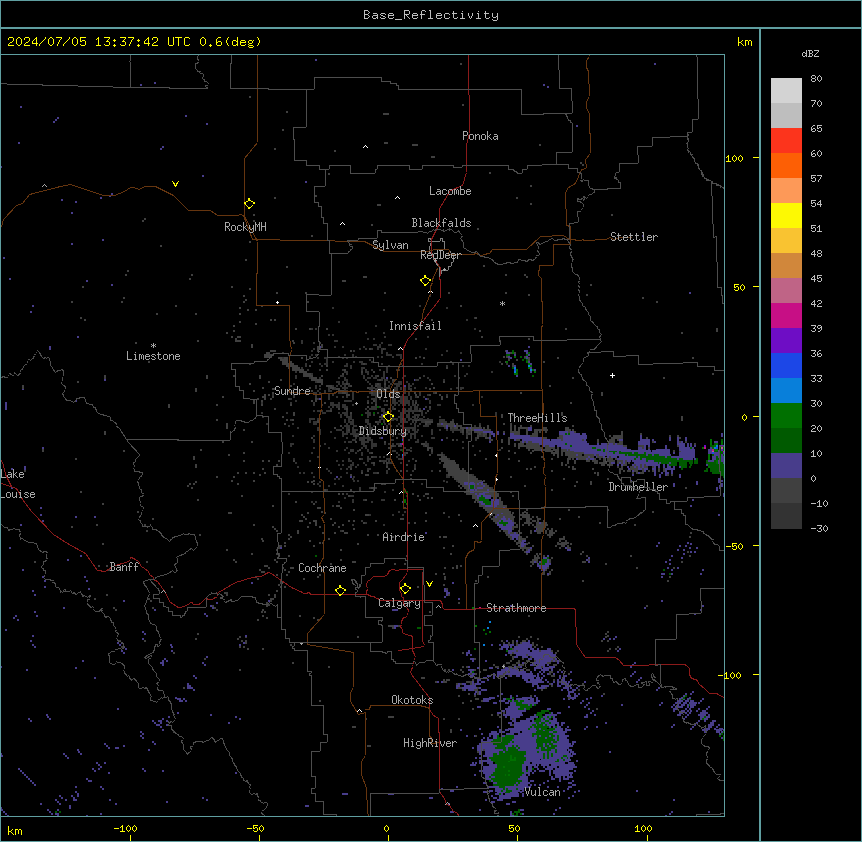The image size is (862, 842).
Task: Click the asterisk marker east of Innisfail
Action: 502,303
